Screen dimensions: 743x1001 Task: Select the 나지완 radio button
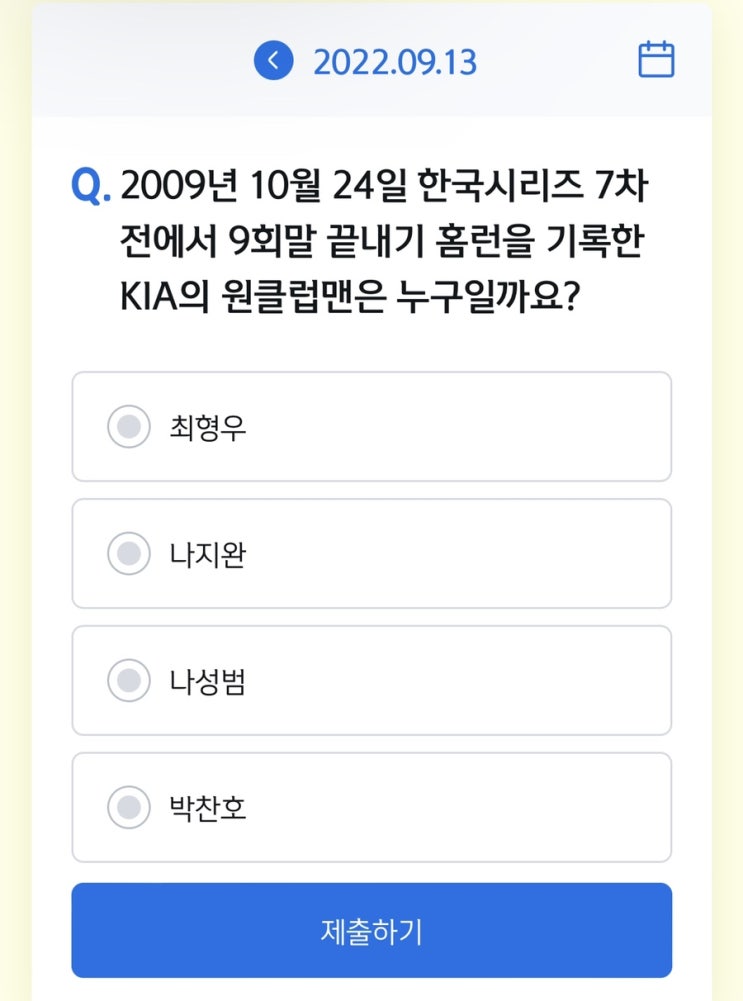click(128, 554)
